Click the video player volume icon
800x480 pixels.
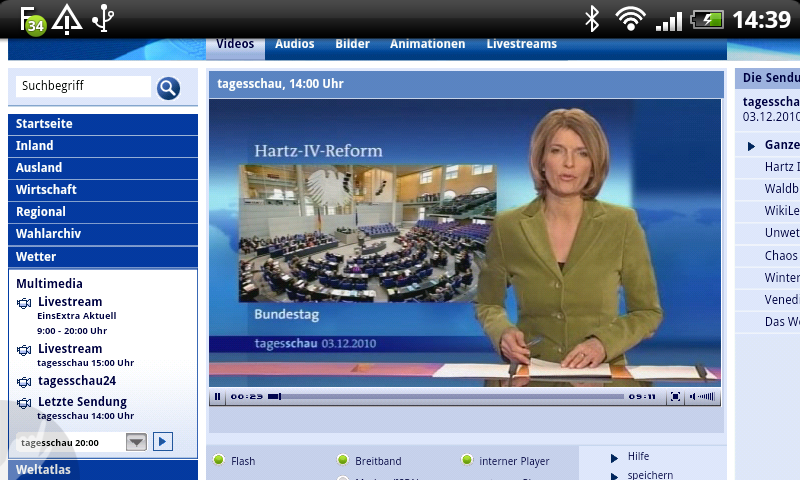point(704,397)
